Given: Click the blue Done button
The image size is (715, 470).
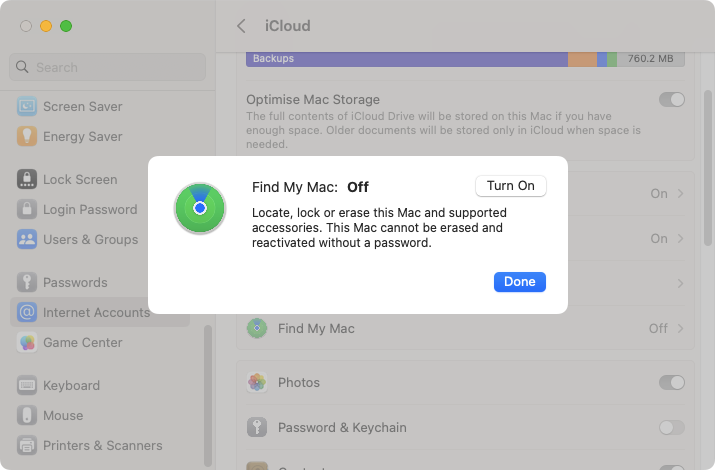Looking at the screenshot, I should coord(520,282).
